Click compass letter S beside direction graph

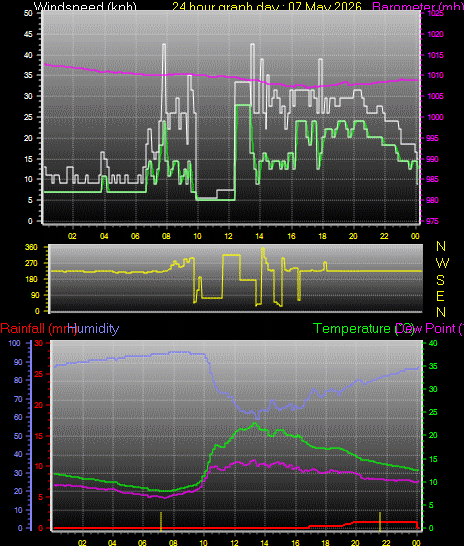(x=441, y=280)
